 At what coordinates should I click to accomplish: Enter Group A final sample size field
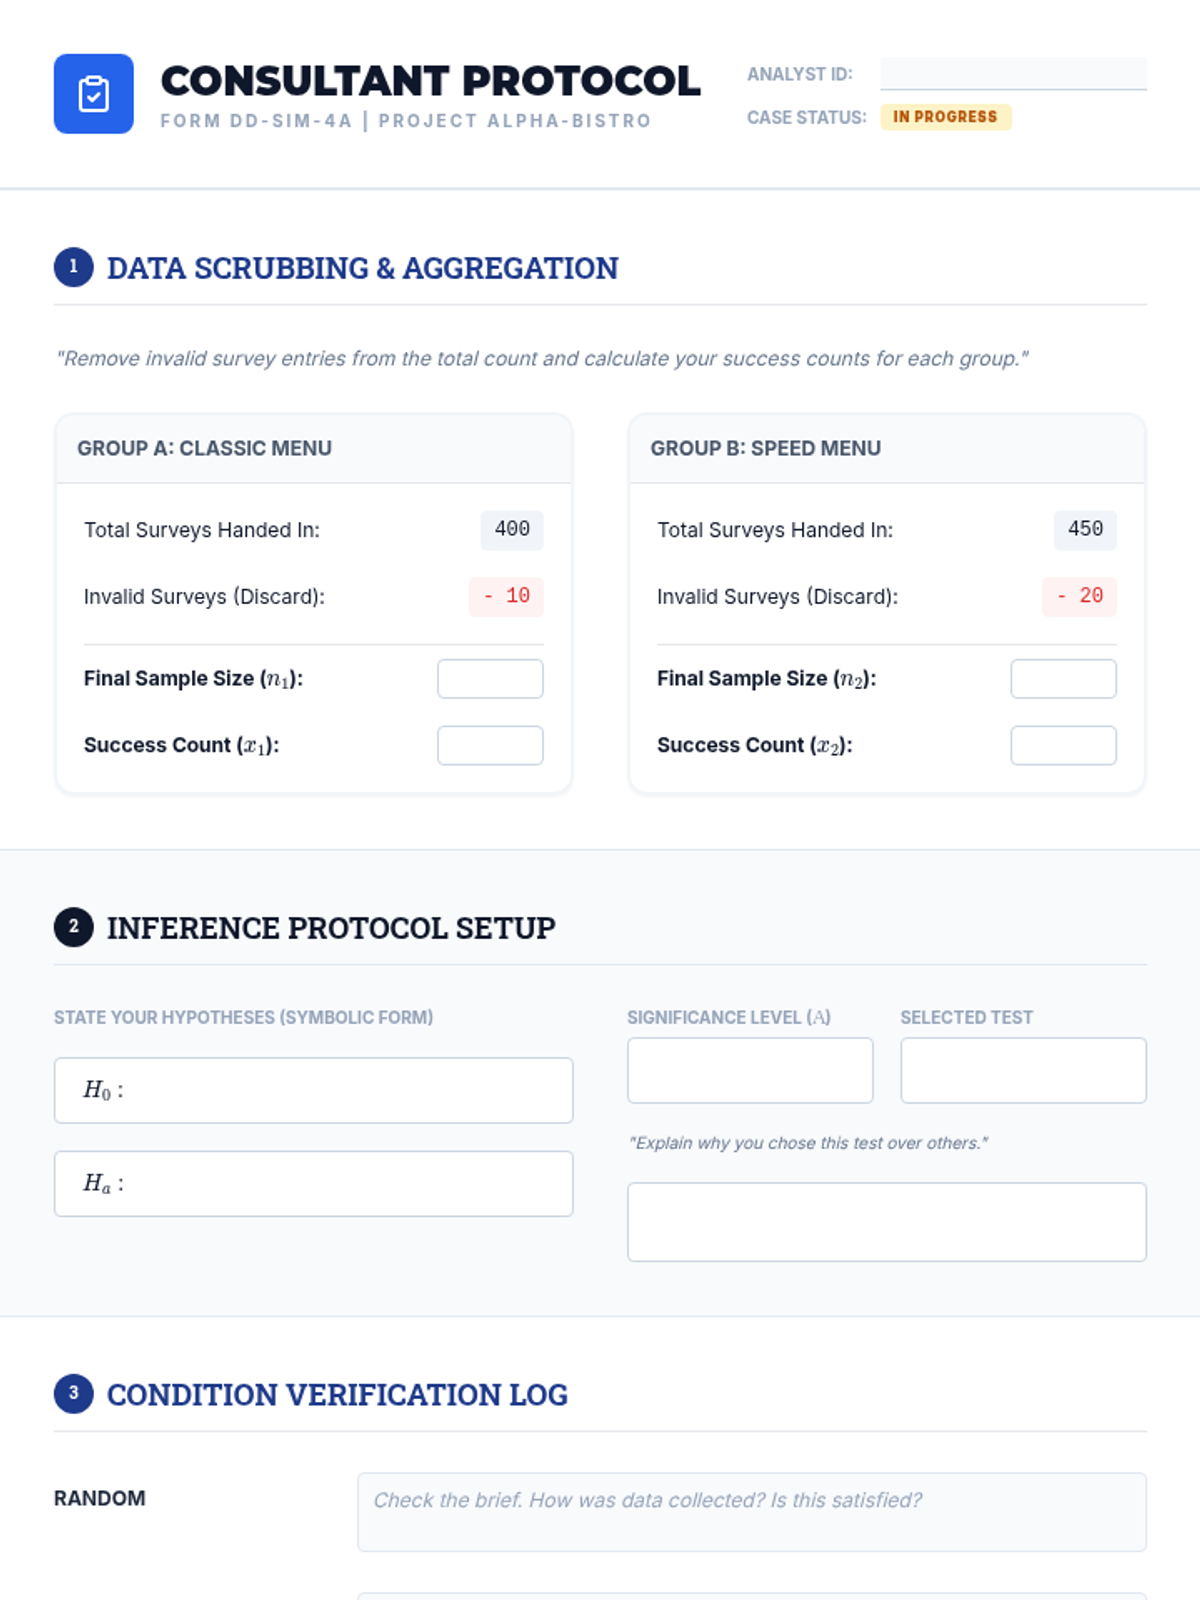coord(490,679)
